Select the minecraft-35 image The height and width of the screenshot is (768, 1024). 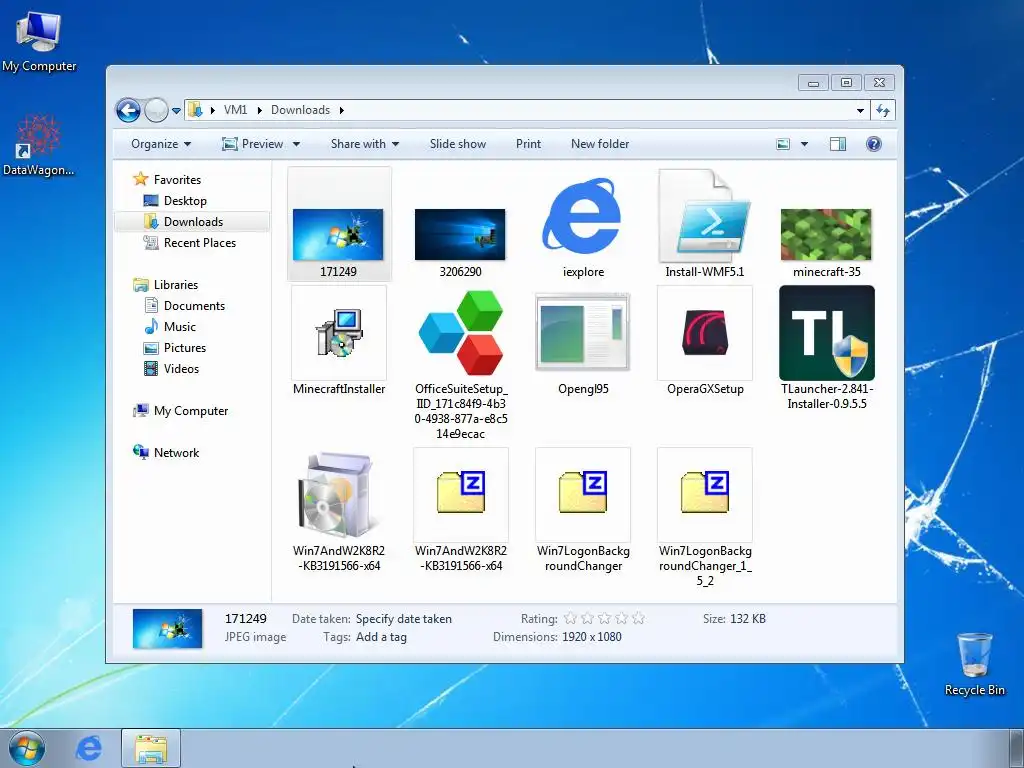tap(826, 235)
